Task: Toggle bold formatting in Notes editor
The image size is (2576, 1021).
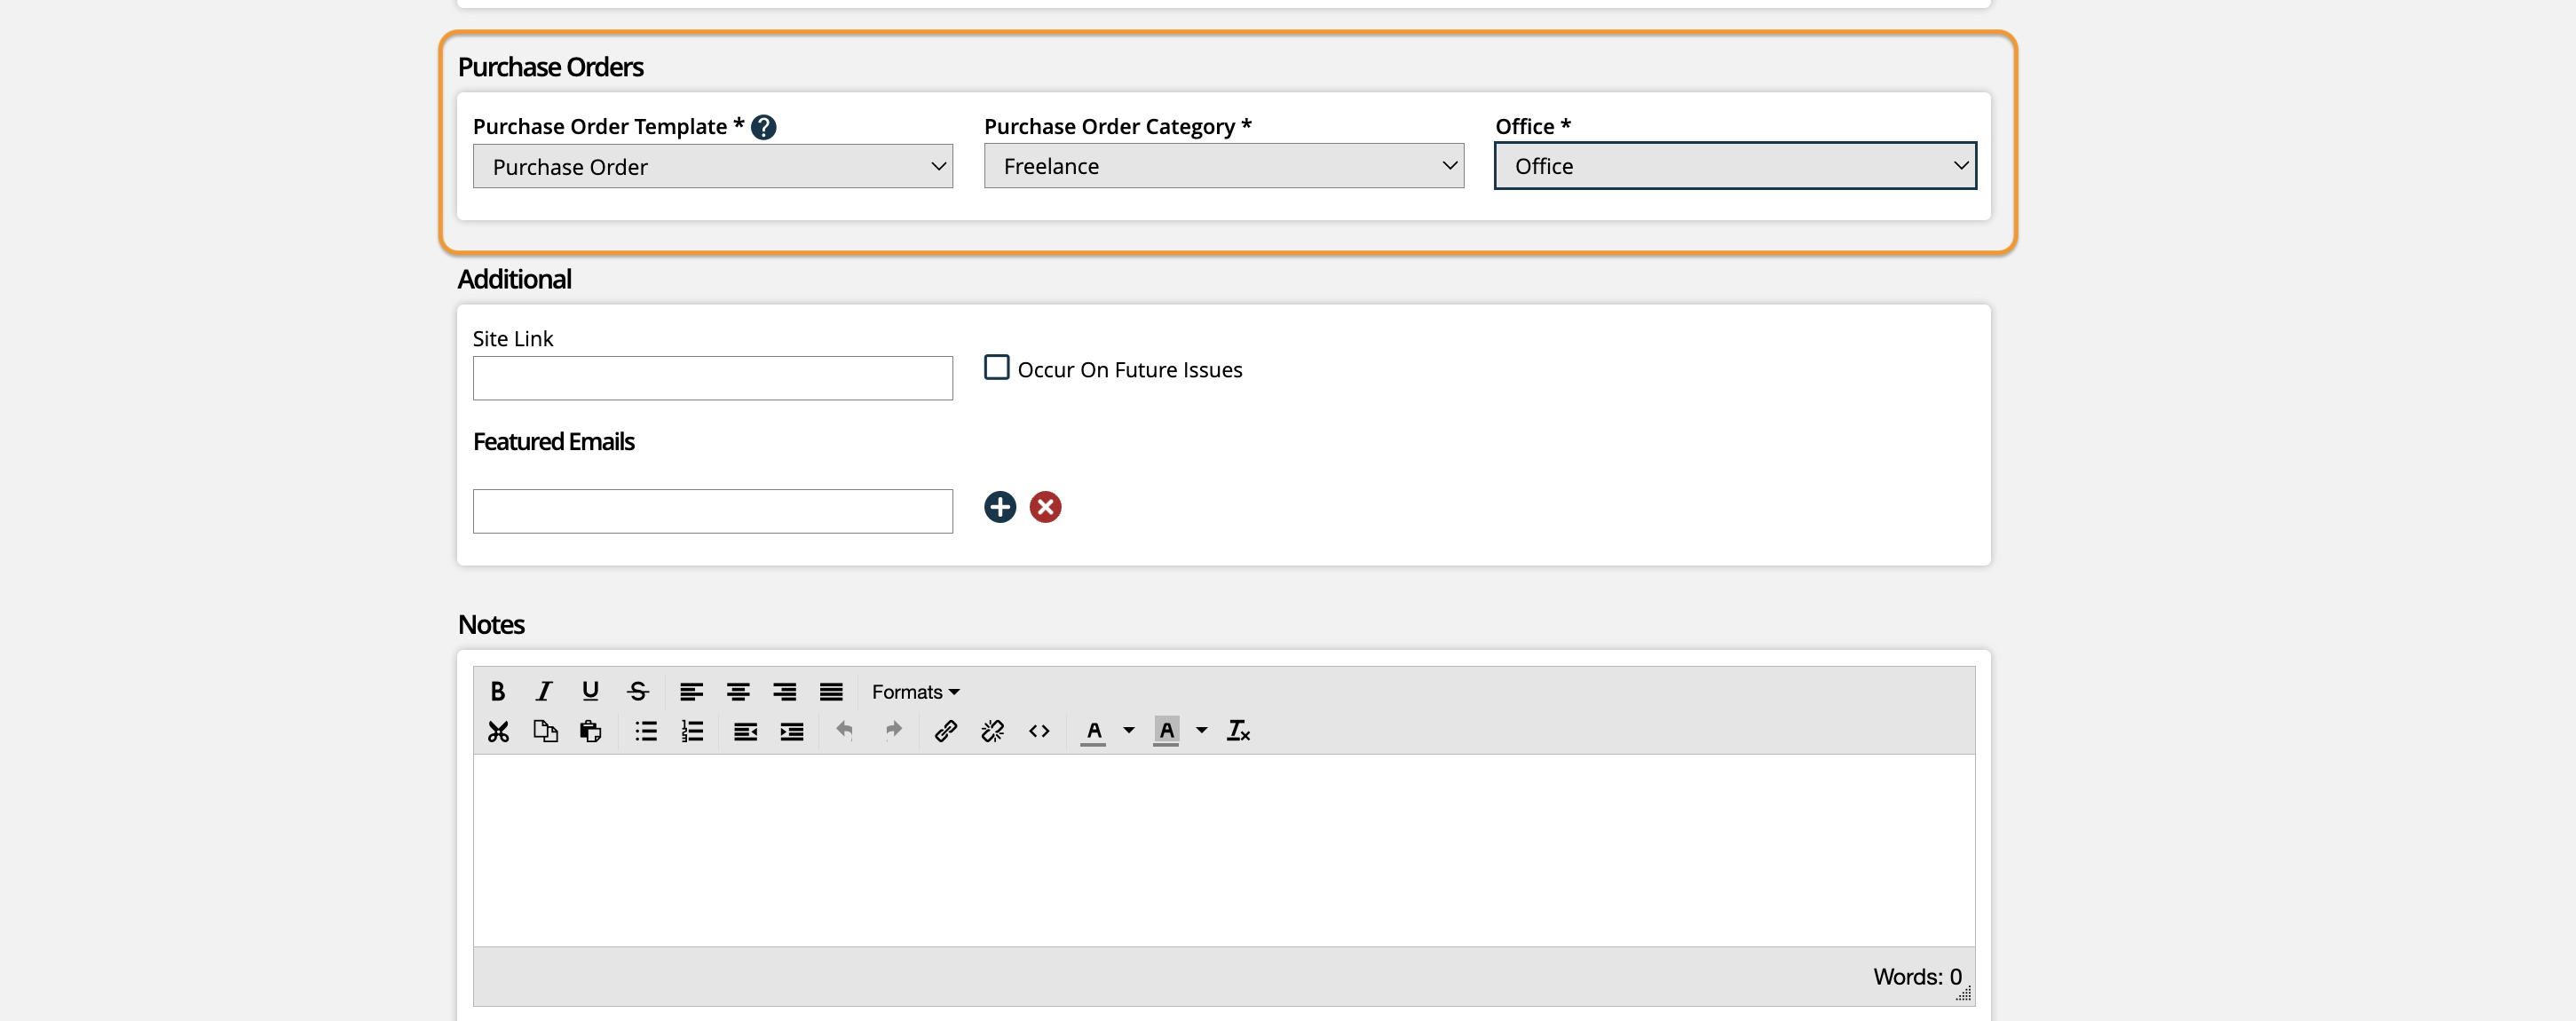Action: tap(497, 691)
